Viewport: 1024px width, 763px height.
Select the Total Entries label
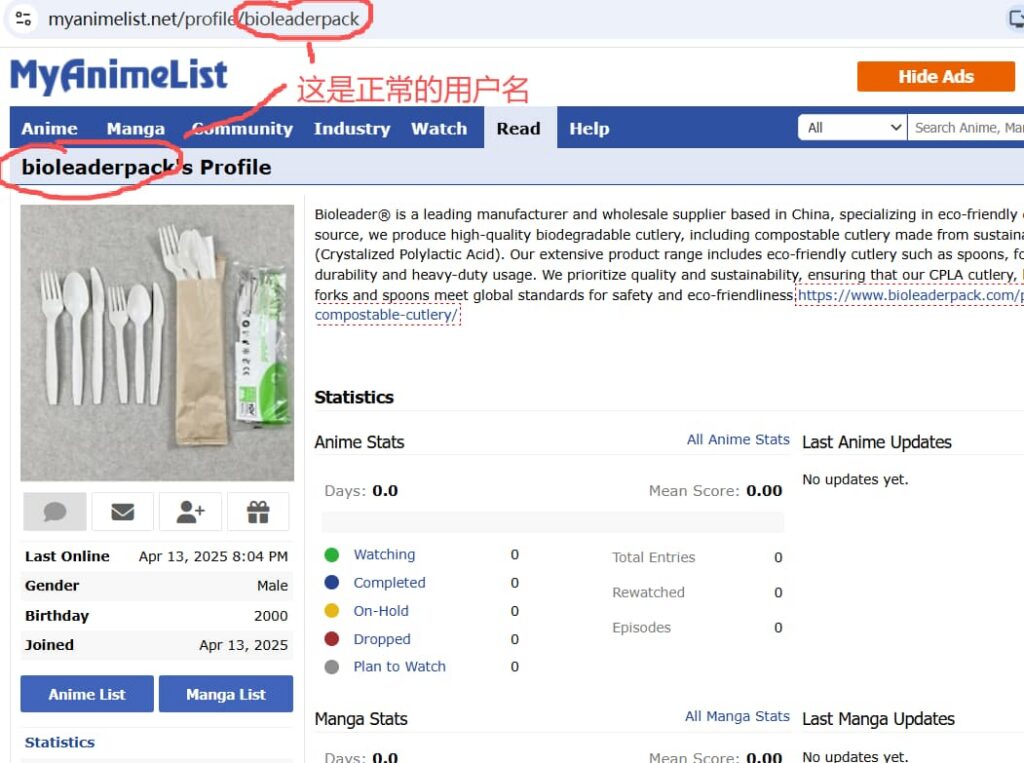click(x=654, y=557)
